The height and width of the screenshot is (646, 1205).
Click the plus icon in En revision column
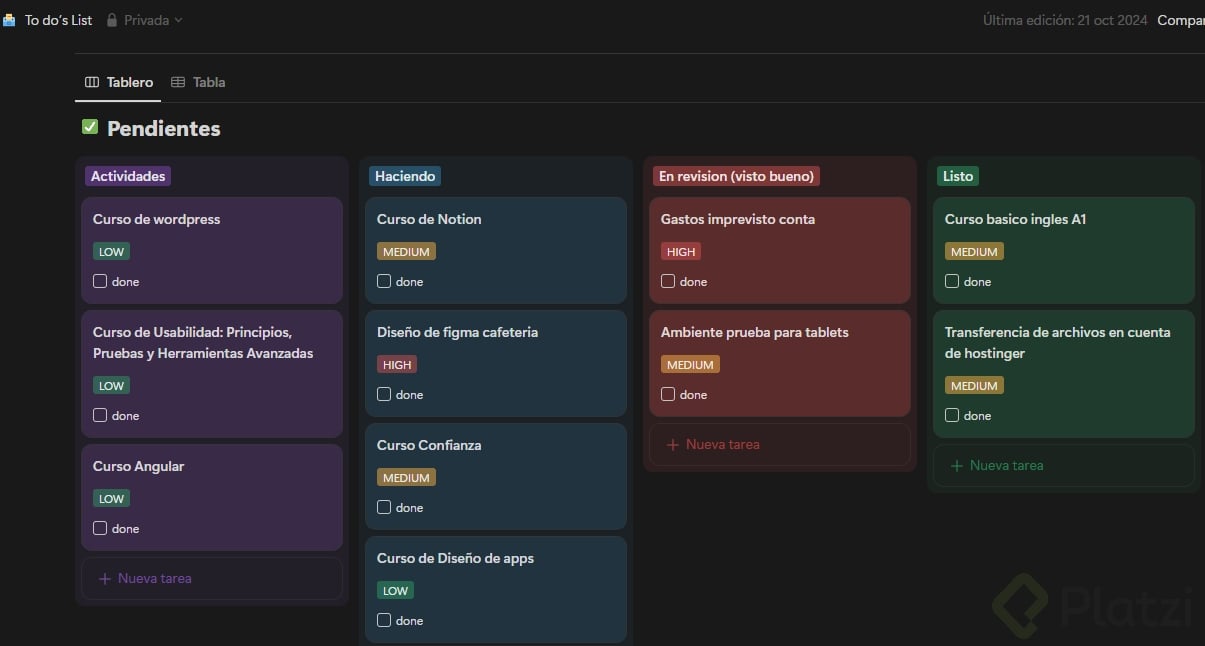673,444
